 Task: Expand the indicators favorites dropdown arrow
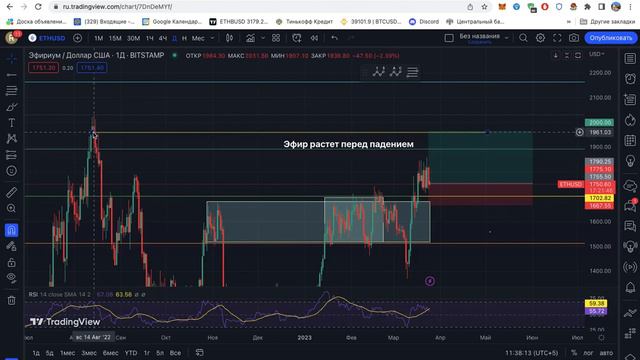pyautogui.click(x=263, y=38)
